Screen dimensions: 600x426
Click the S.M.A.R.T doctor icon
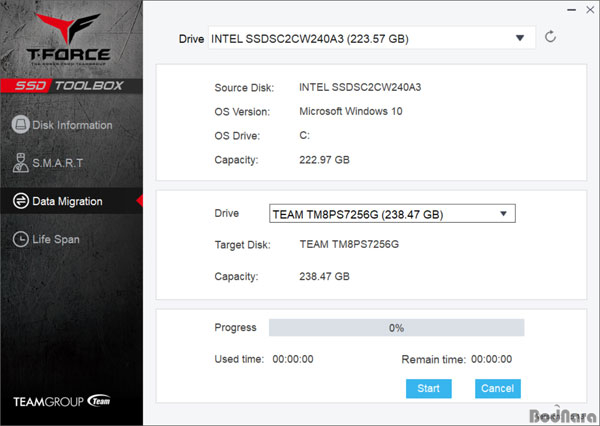(x=21, y=163)
